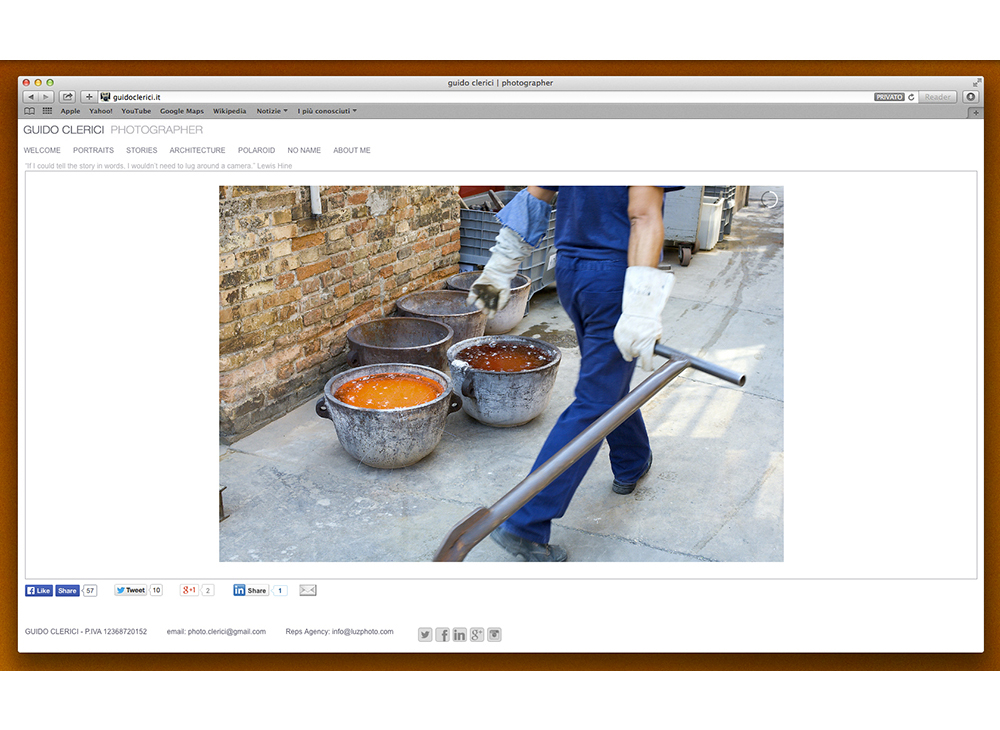Open the Apple bookmark
Viewport: 1000px width, 730px height.
pyautogui.click(x=70, y=111)
